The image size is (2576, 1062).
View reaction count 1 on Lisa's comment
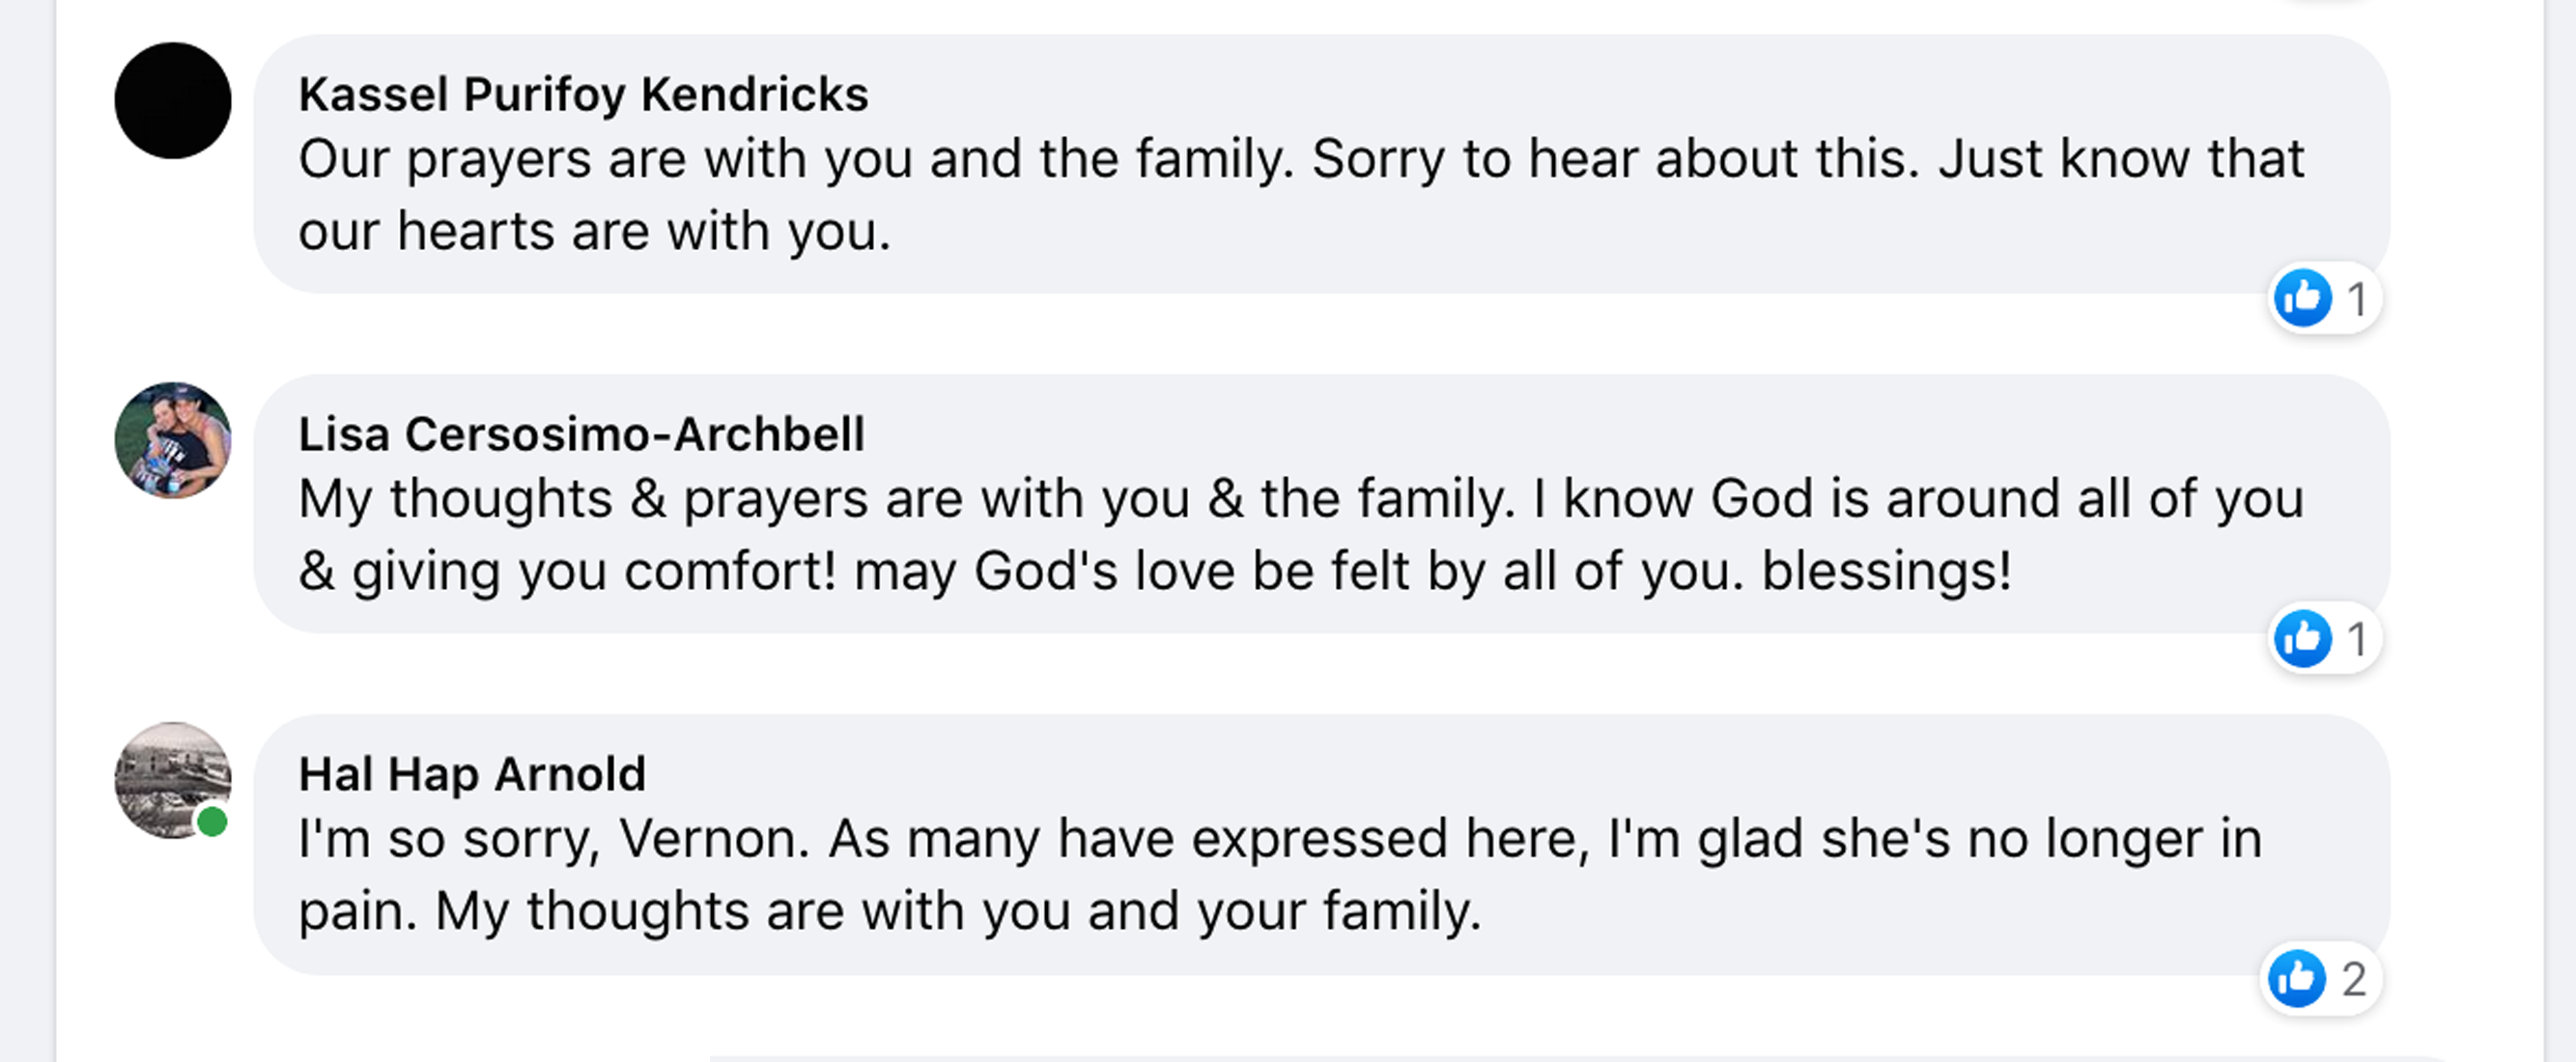(x=2357, y=639)
